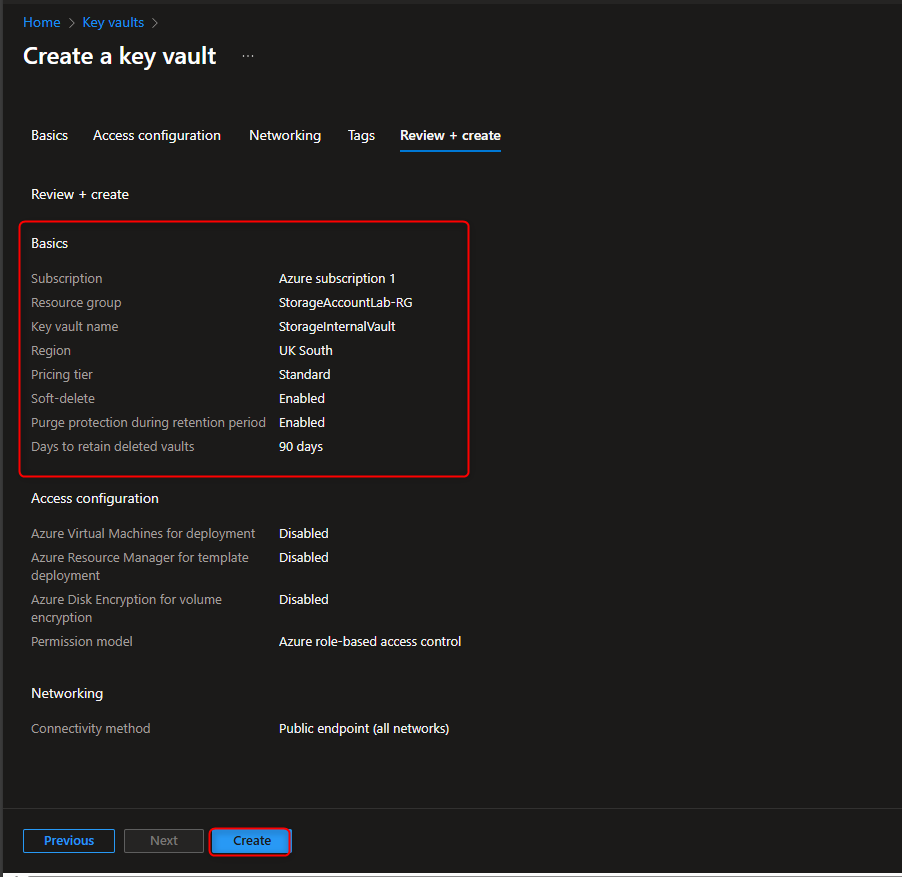Open the Tags tab
This screenshot has width=902, height=877.
361,135
